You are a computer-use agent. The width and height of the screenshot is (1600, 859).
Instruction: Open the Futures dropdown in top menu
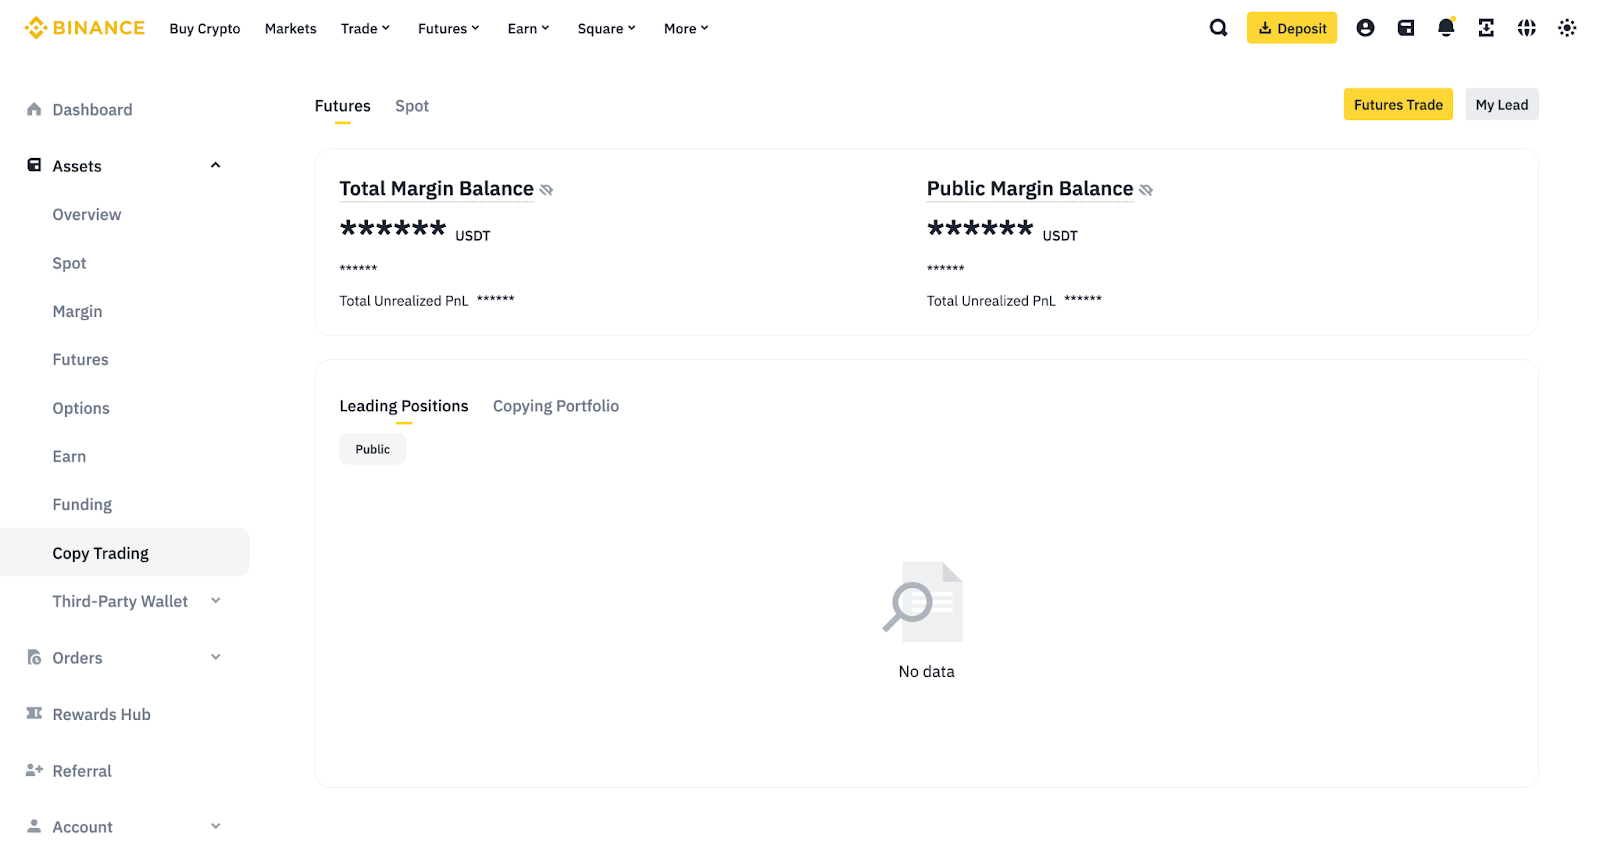click(x=449, y=29)
